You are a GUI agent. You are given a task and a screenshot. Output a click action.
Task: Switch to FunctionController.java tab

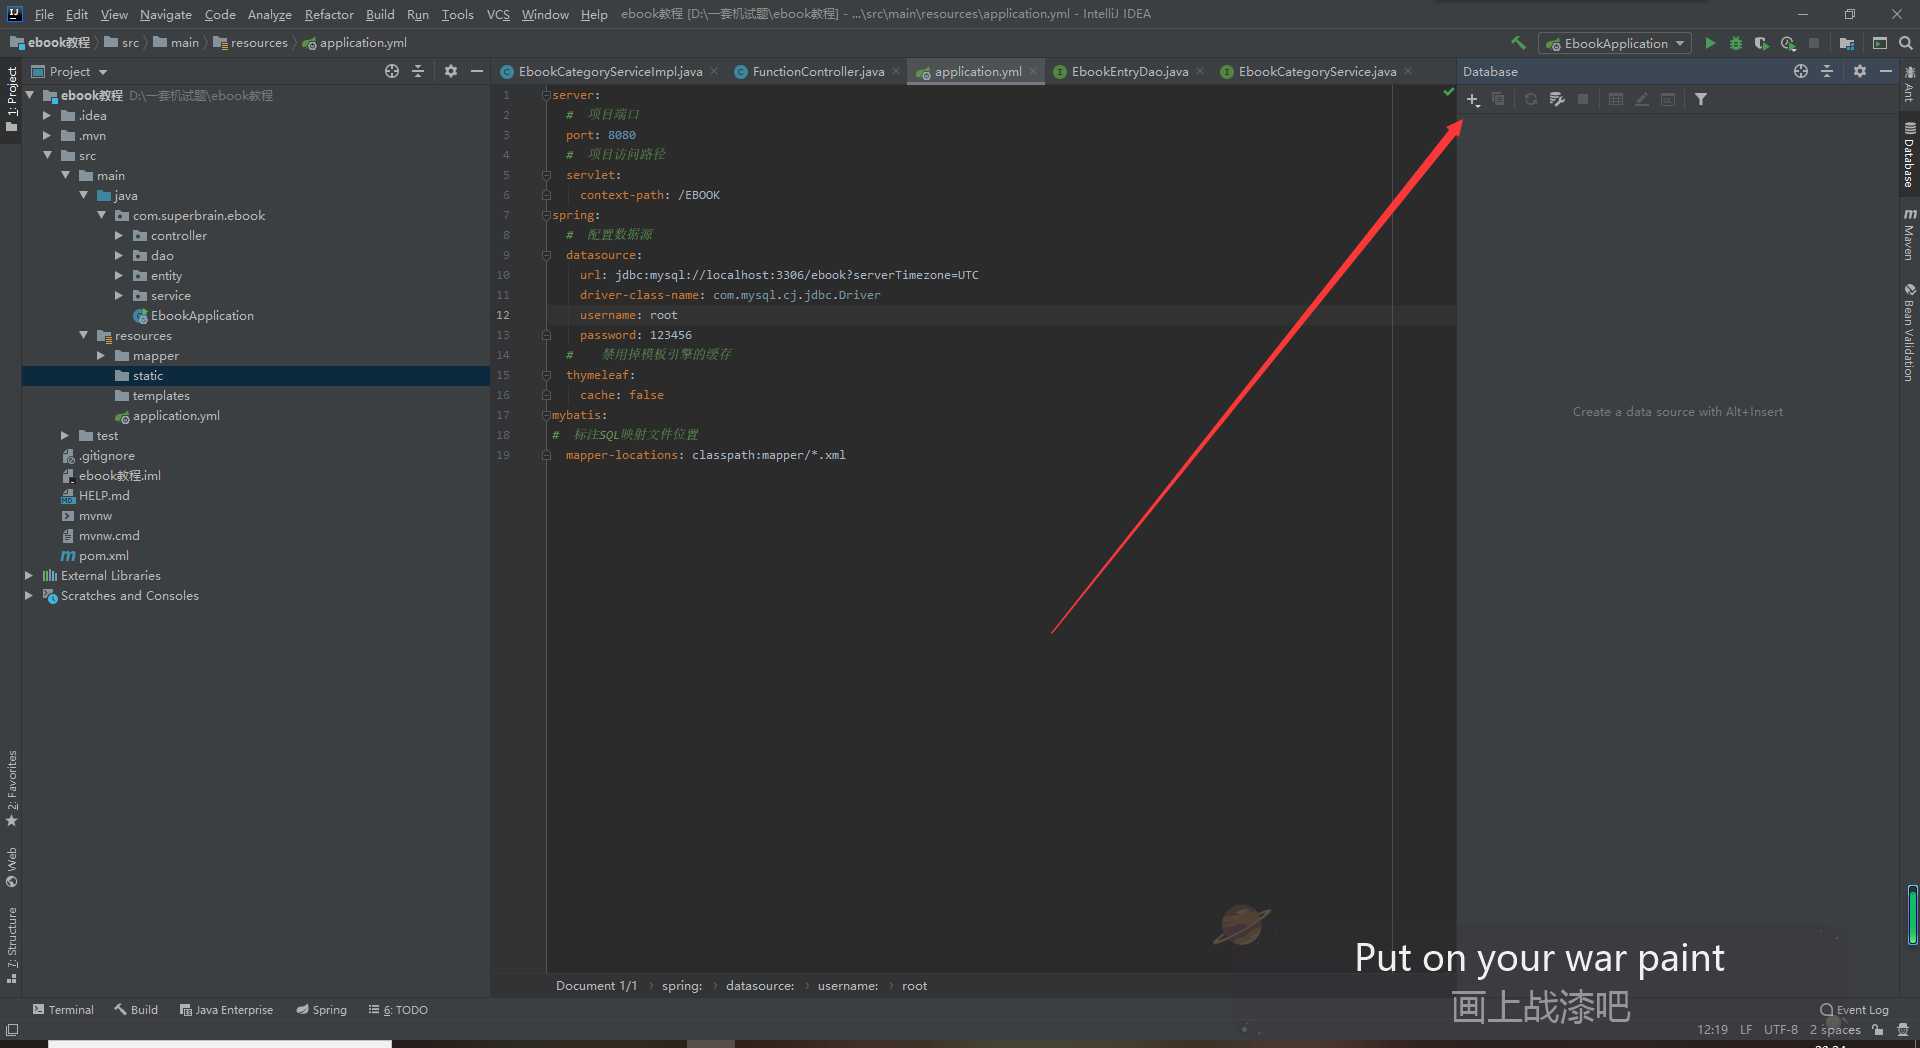[x=818, y=71]
